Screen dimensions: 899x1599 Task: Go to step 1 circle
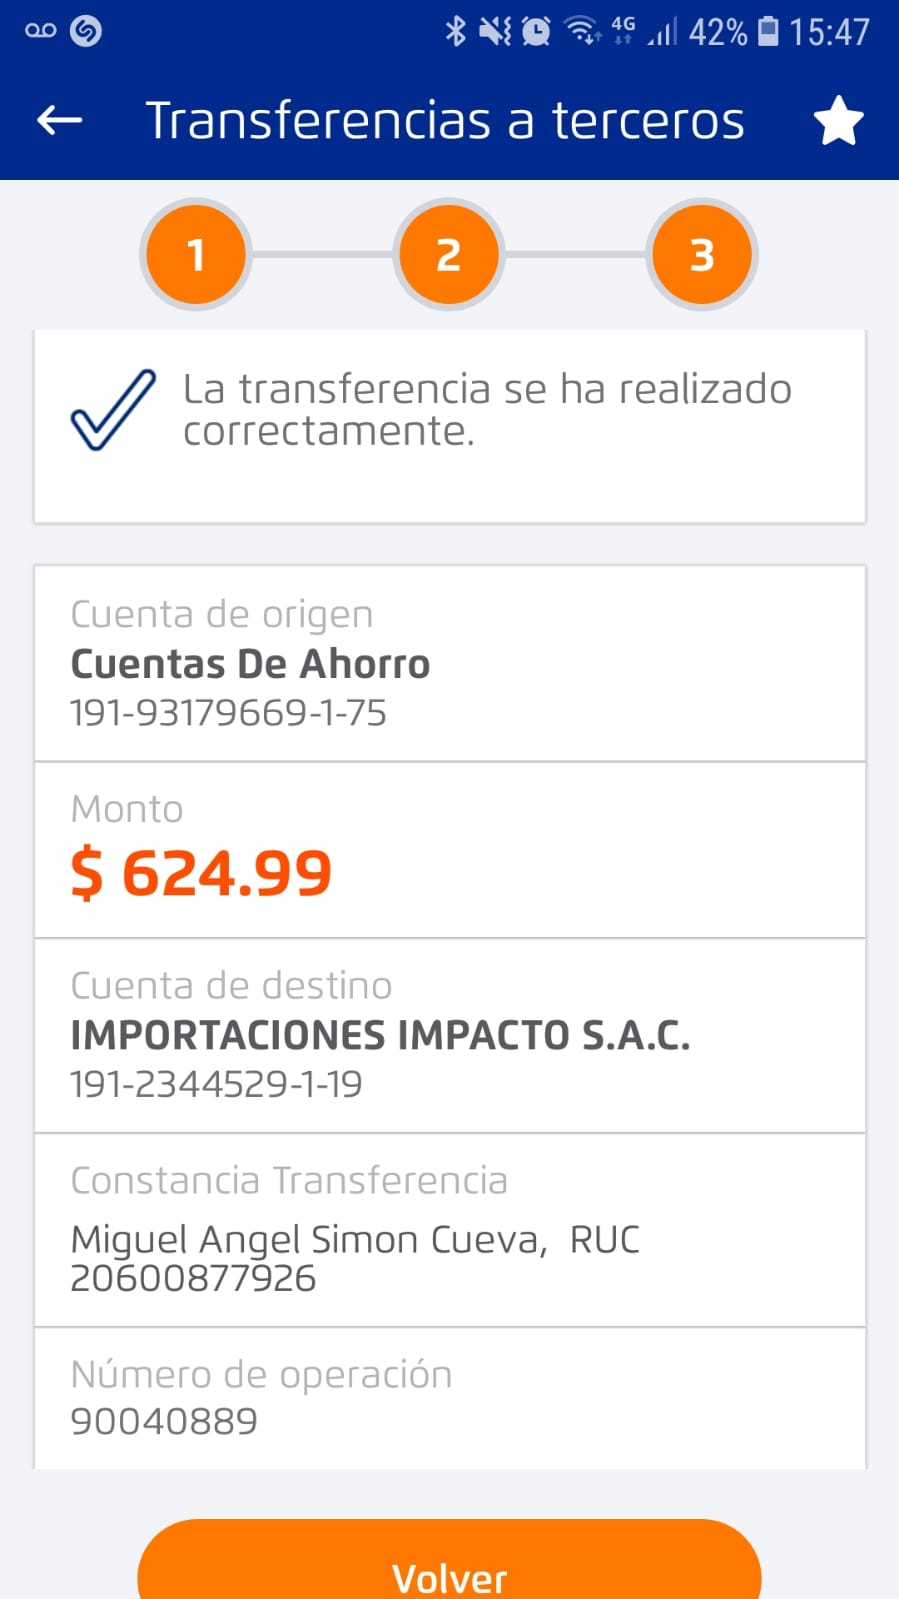(196, 255)
